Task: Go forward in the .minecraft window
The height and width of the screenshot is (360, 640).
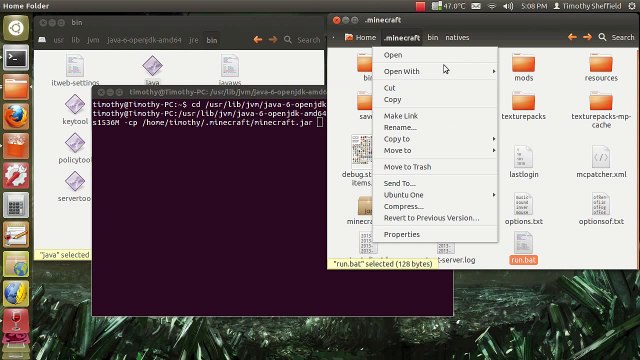Action: coord(587,37)
